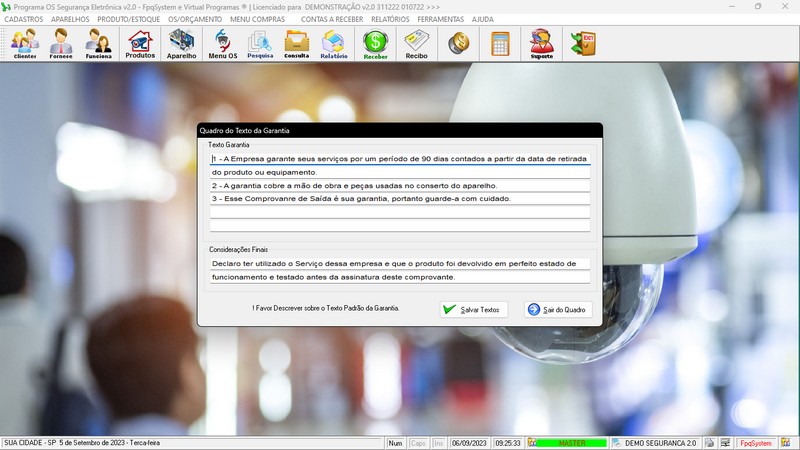Click the printer icon in status bar

point(709,443)
